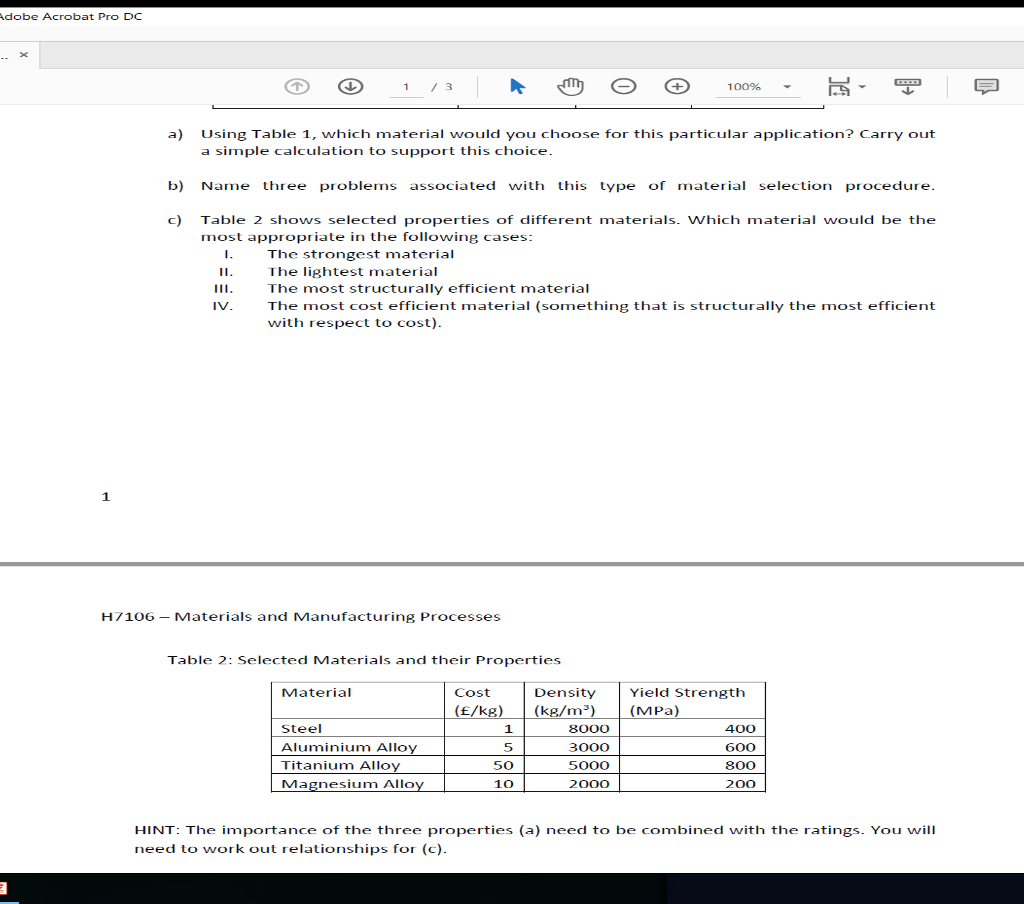Screen dimensions: 1024x904
Task: Click the app icon in the bottom-left taskbar
Action: [x=5, y=885]
